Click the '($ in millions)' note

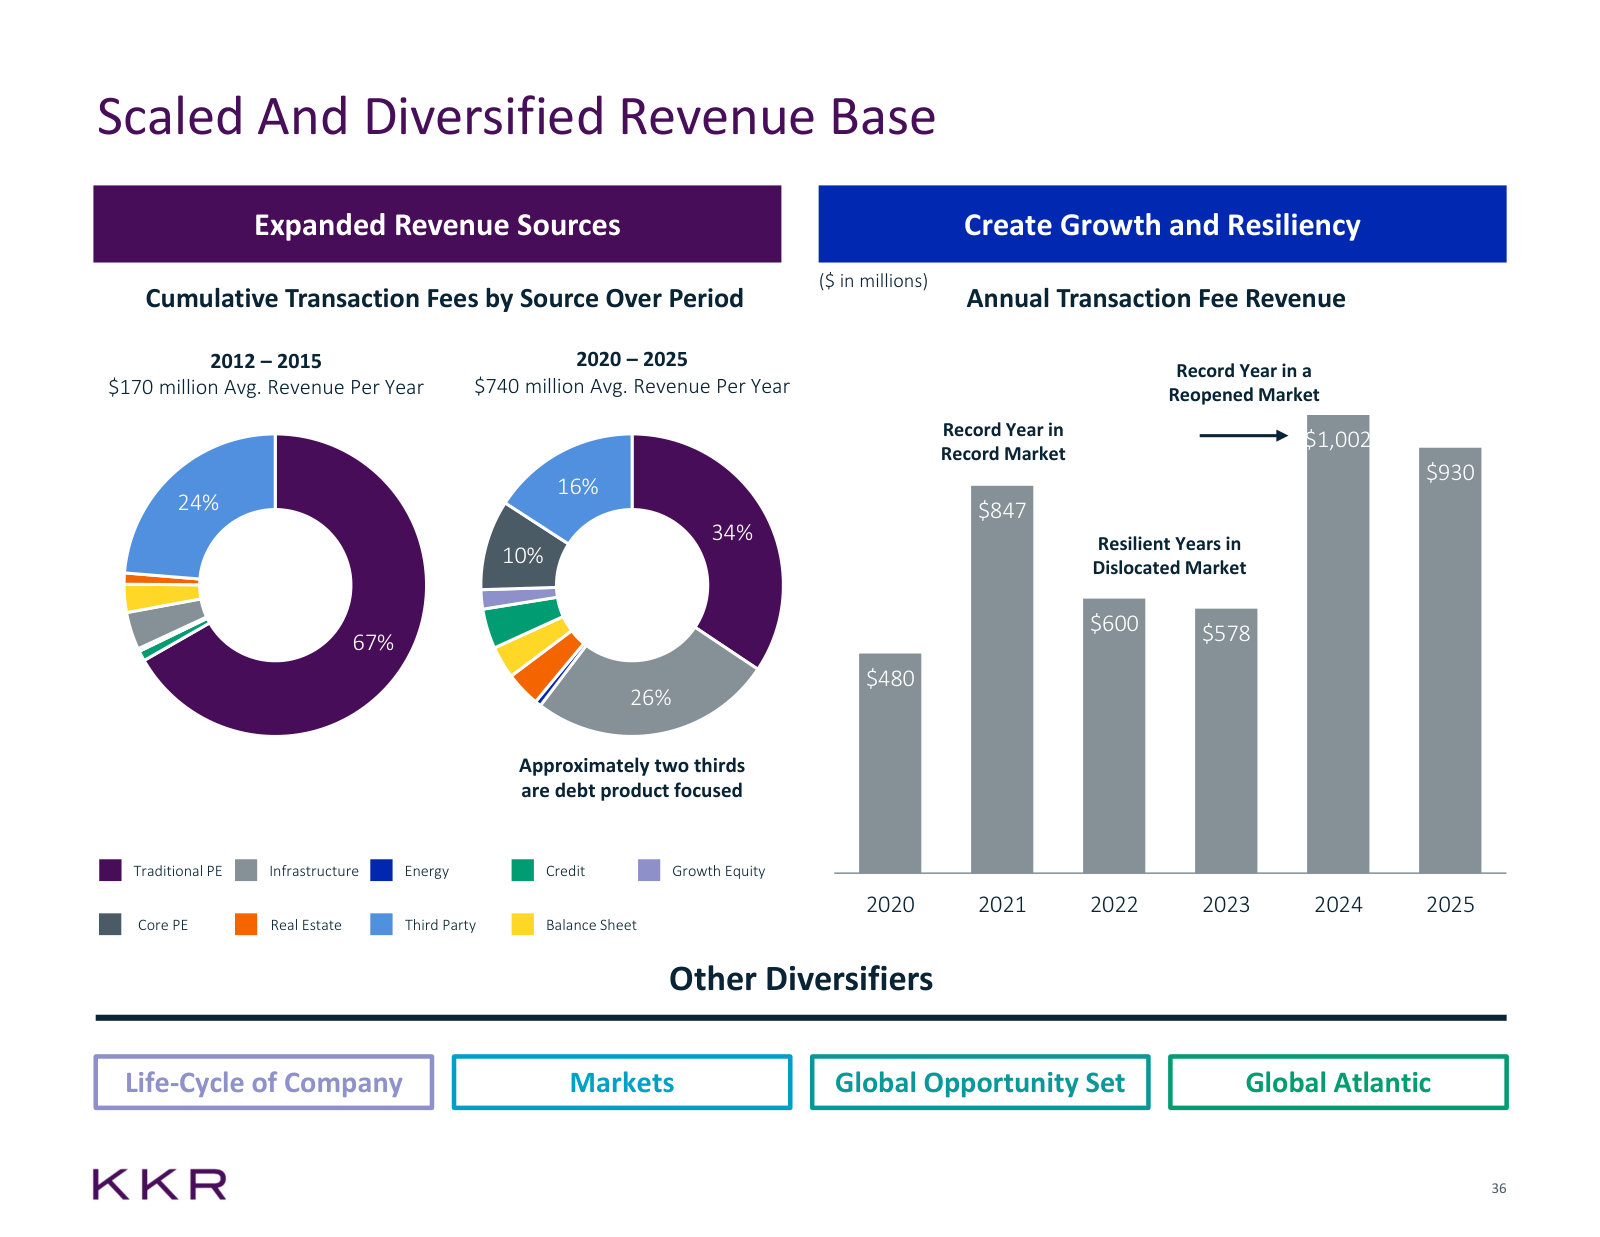[873, 281]
